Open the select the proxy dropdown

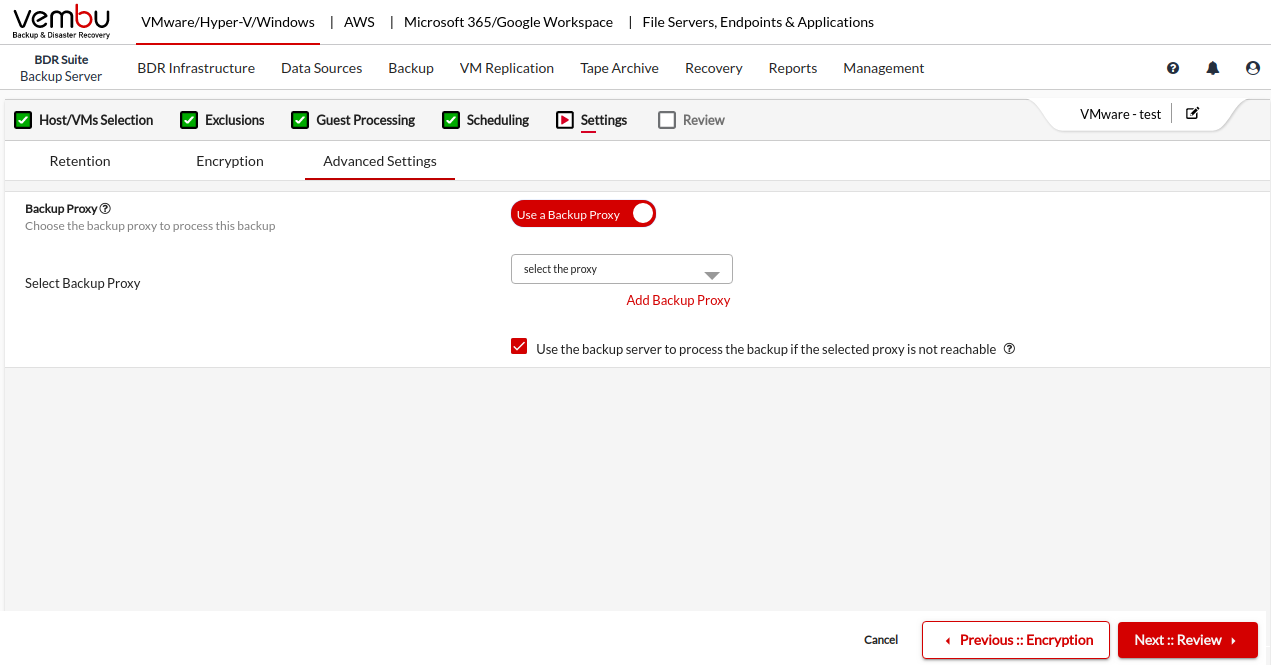coord(621,269)
